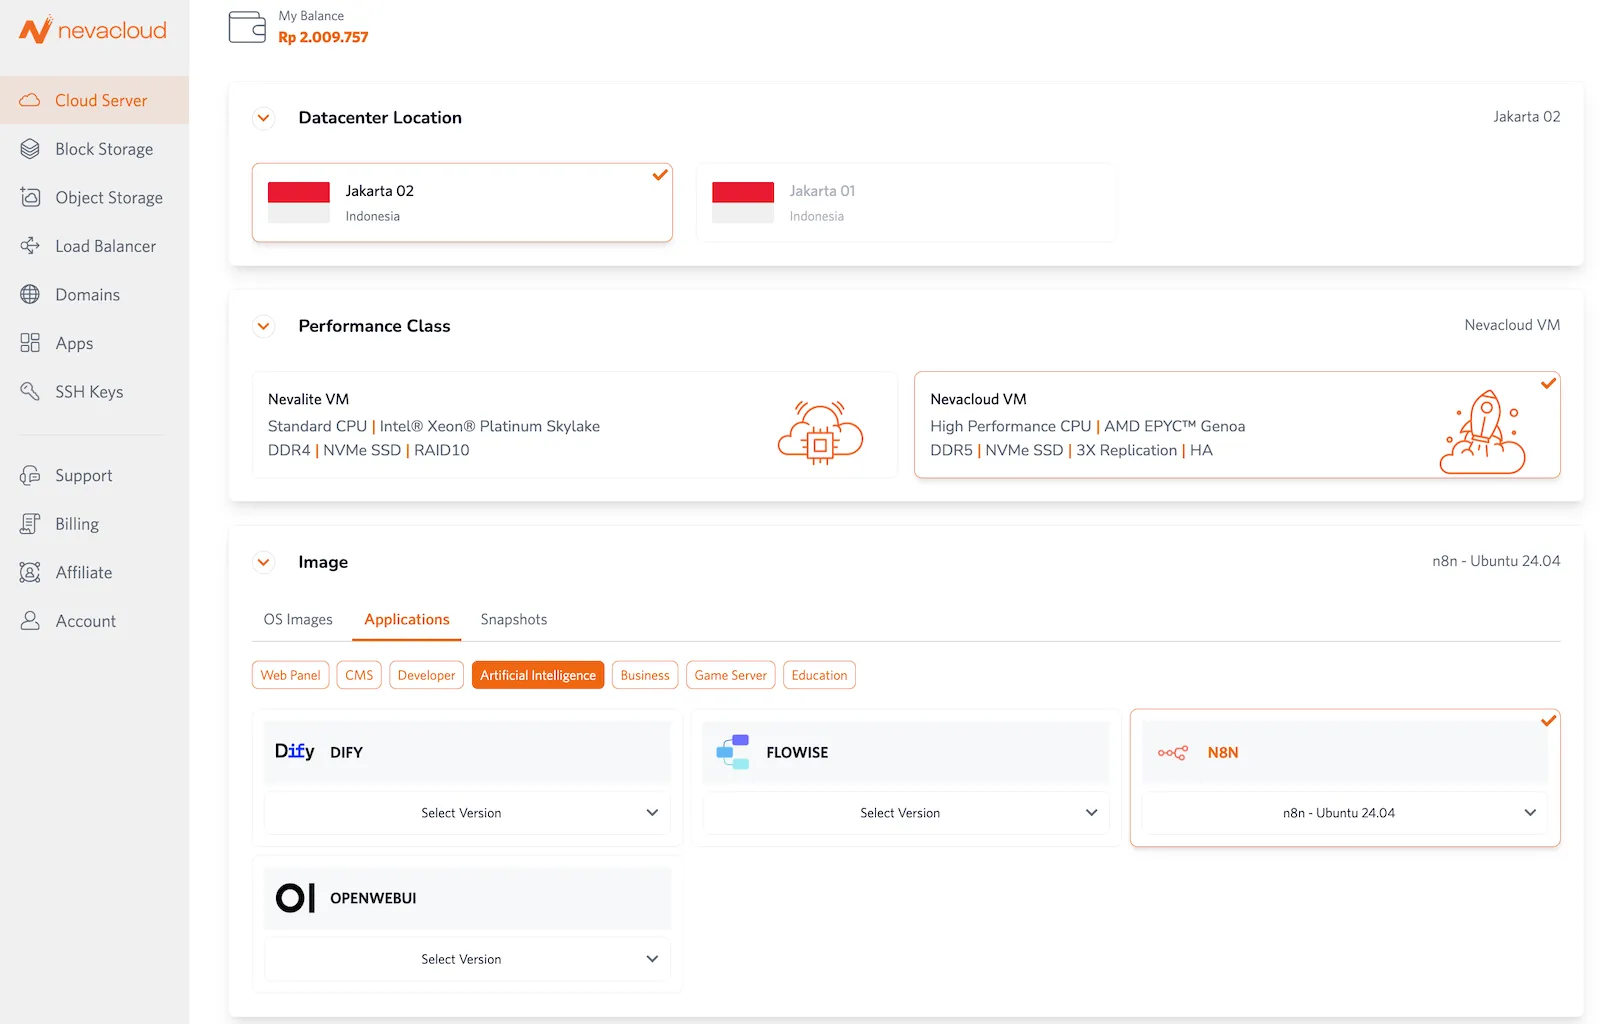
Task: Click the Domains globe icon
Action: pyautogui.click(x=30, y=295)
